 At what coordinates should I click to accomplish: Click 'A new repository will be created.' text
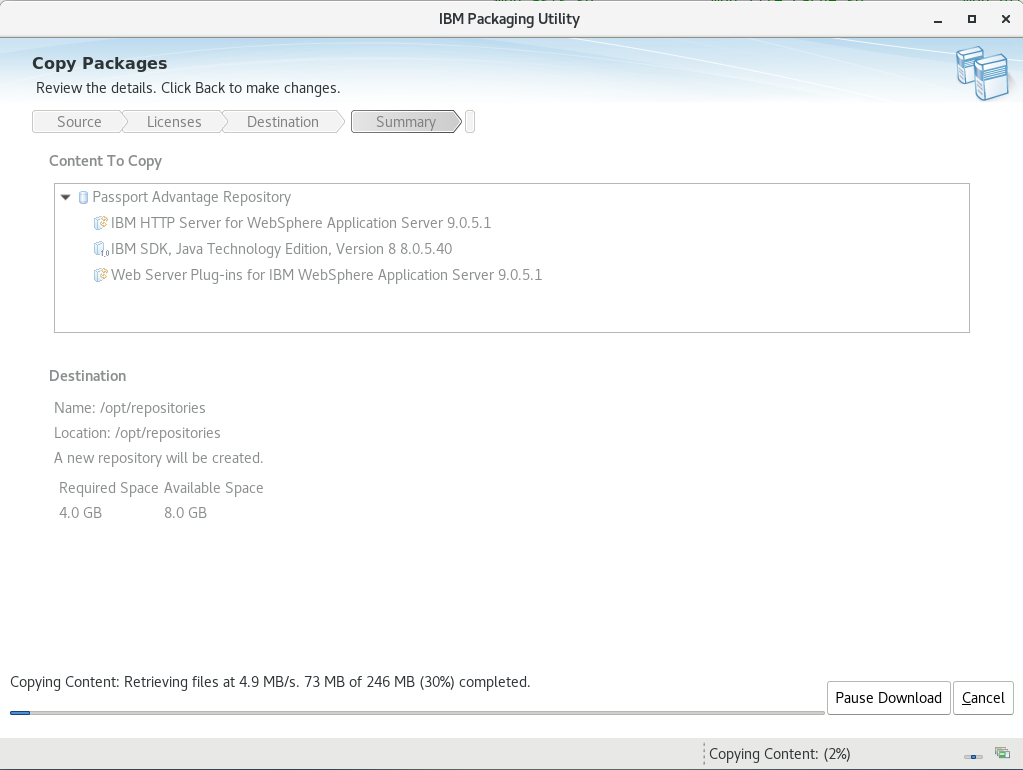tap(159, 458)
